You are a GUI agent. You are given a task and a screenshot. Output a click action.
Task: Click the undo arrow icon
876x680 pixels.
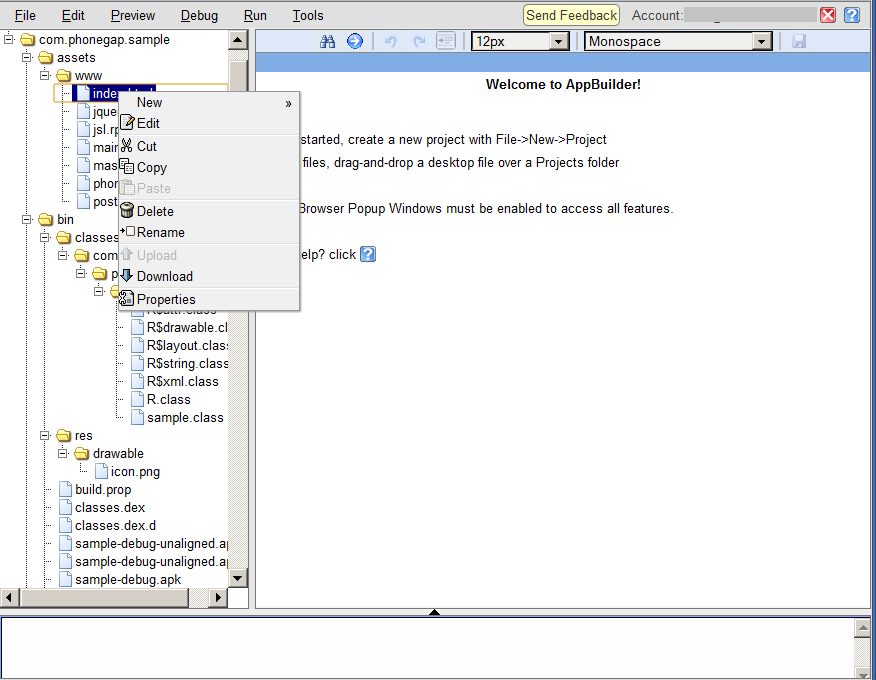(391, 41)
